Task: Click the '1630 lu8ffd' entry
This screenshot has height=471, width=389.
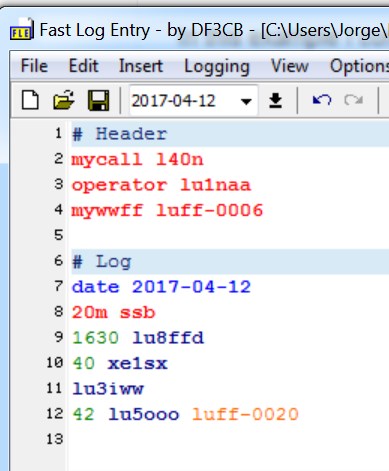Action: pos(138,338)
